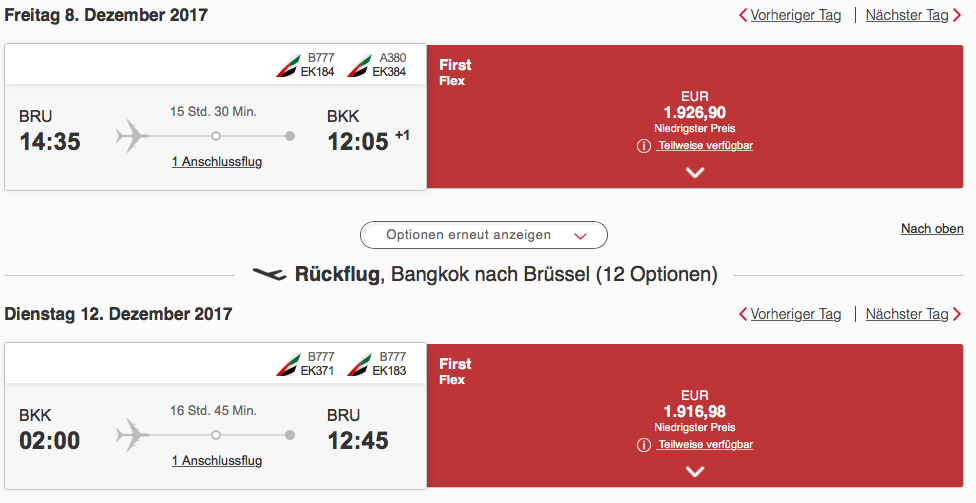Click the Emirates logo next to EK371
The height and width of the screenshot is (503, 976).
(288, 365)
